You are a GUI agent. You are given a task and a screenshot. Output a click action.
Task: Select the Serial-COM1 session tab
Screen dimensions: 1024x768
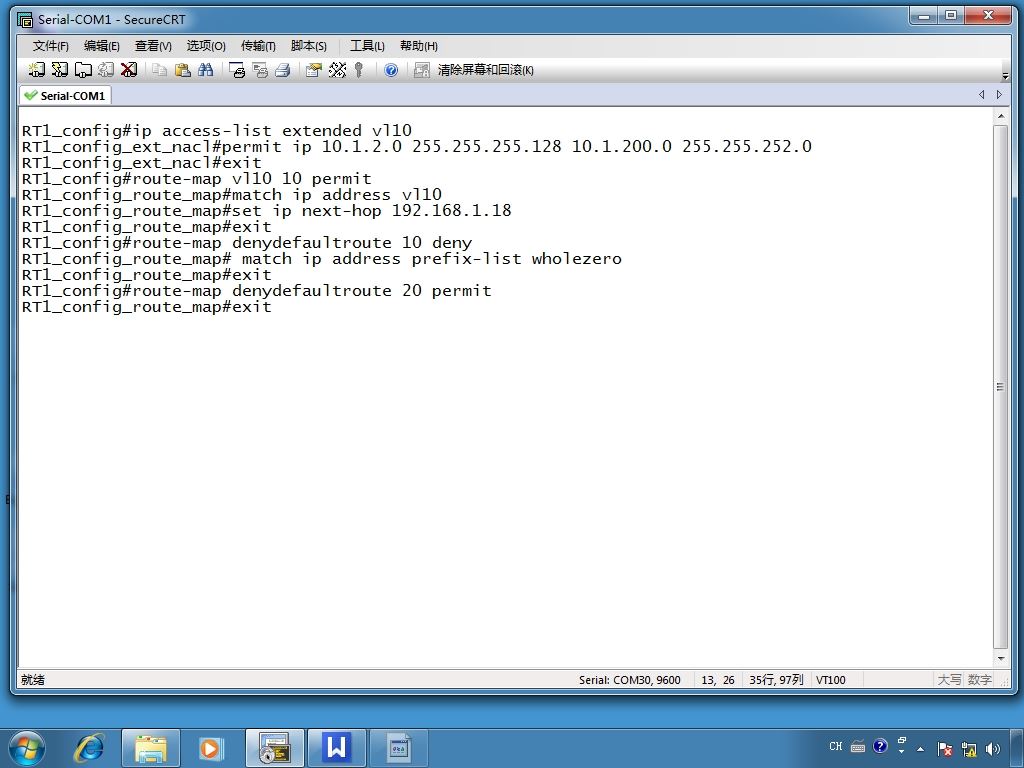click(x=65, y=95)
